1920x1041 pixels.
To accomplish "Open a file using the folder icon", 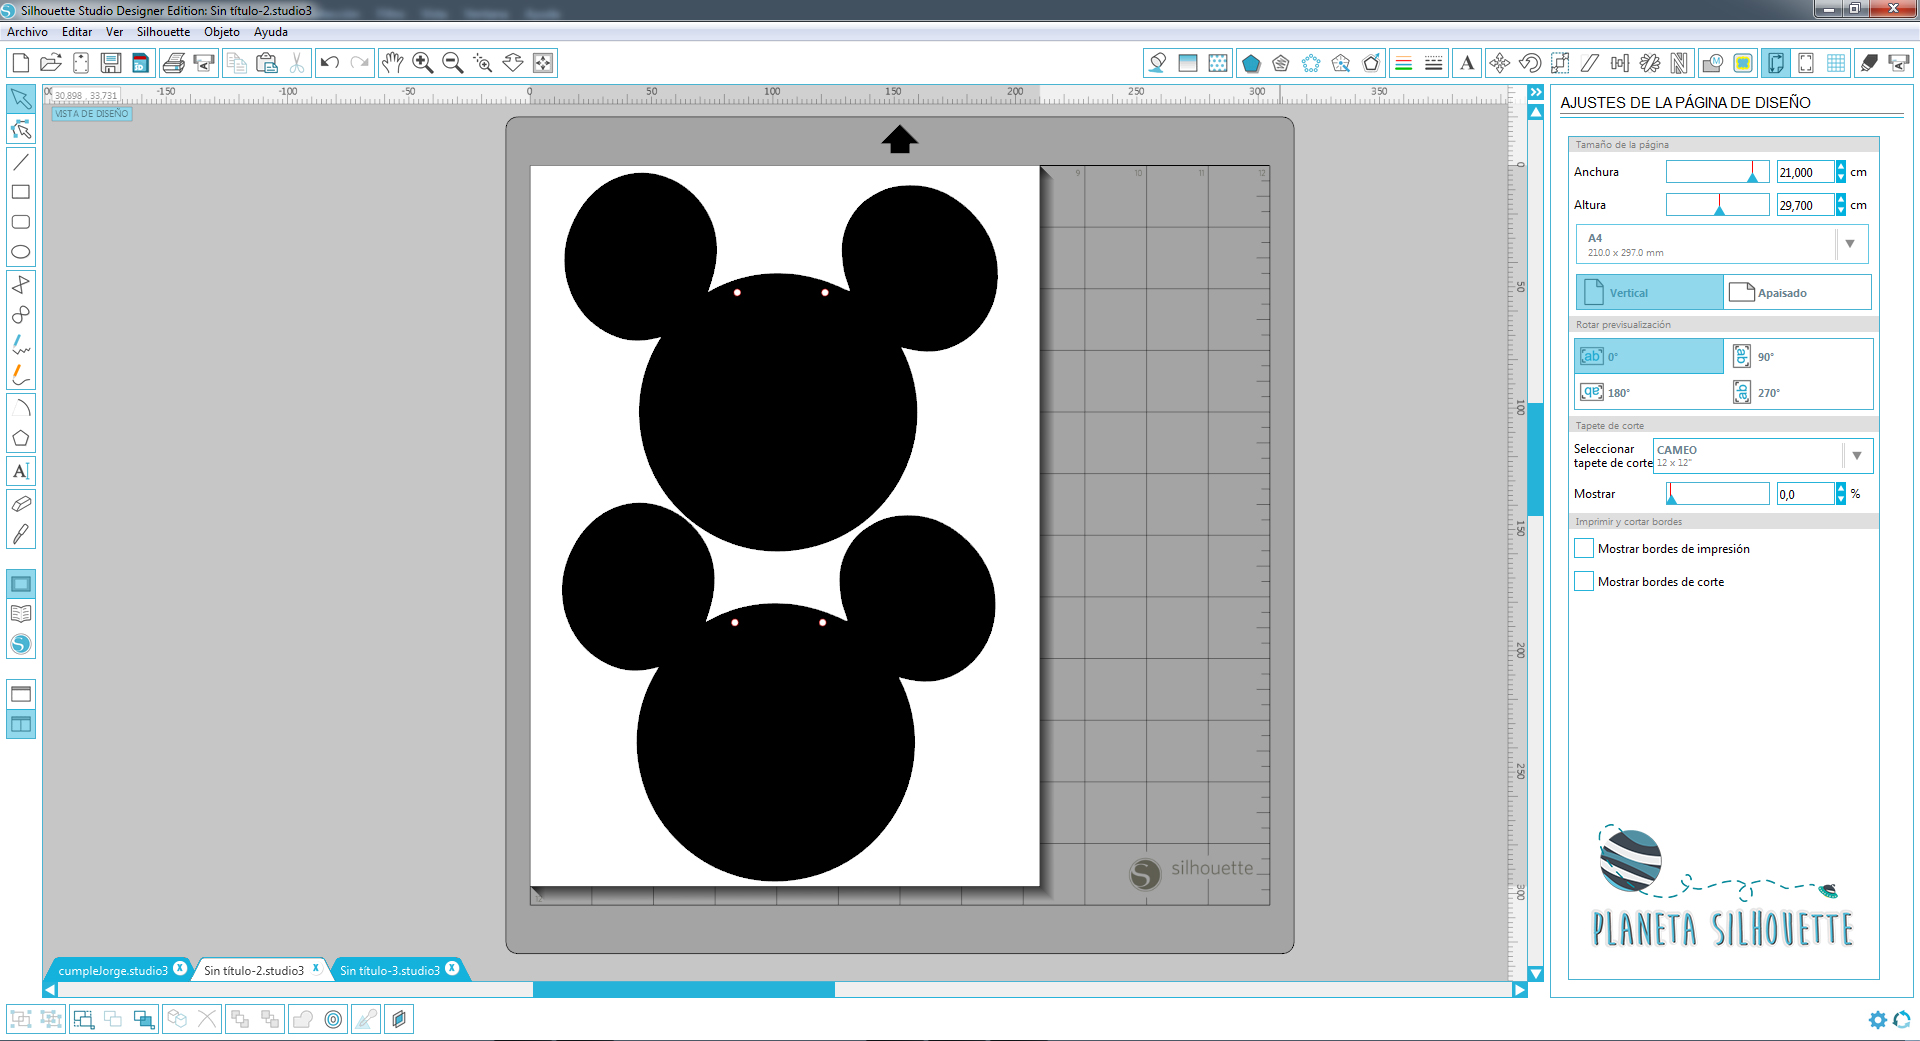I will tap(50, 63).
